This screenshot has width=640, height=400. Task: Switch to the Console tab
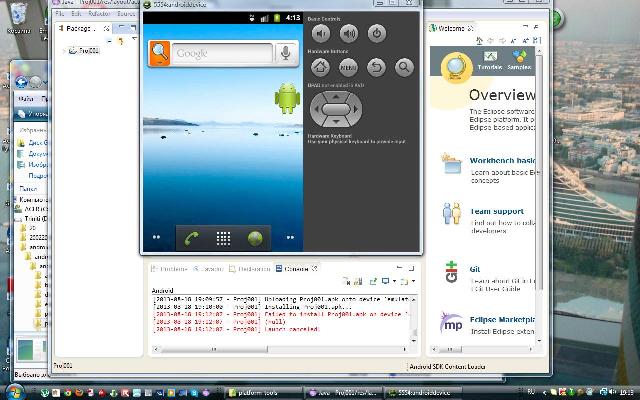pos(296,269)
